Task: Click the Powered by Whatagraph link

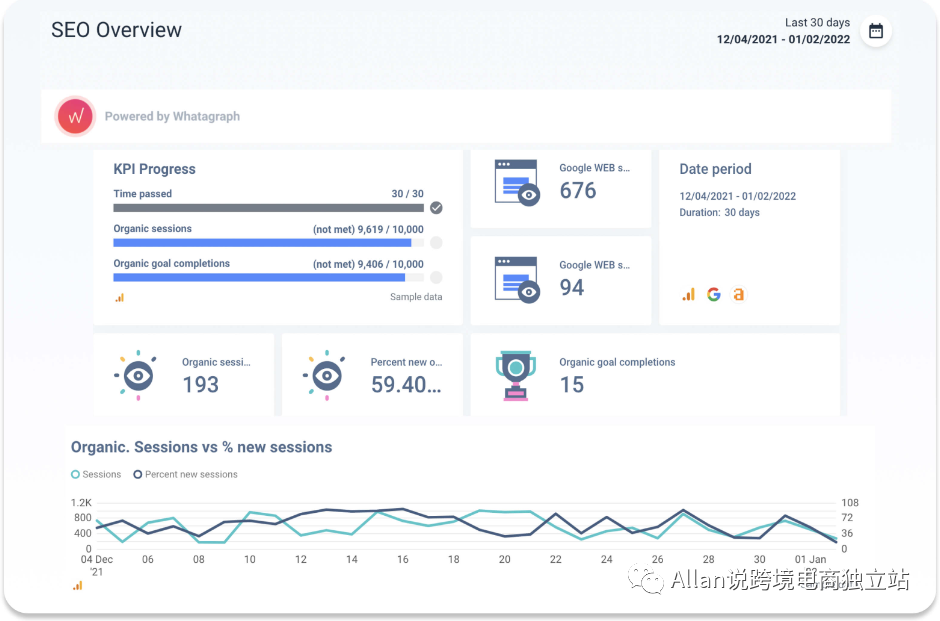Action: (x=172, y=116)
